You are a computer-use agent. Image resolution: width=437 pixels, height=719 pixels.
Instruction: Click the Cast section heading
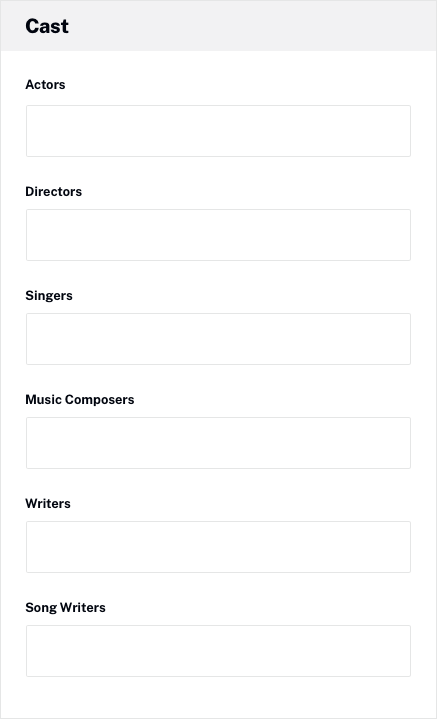point(47,26)
